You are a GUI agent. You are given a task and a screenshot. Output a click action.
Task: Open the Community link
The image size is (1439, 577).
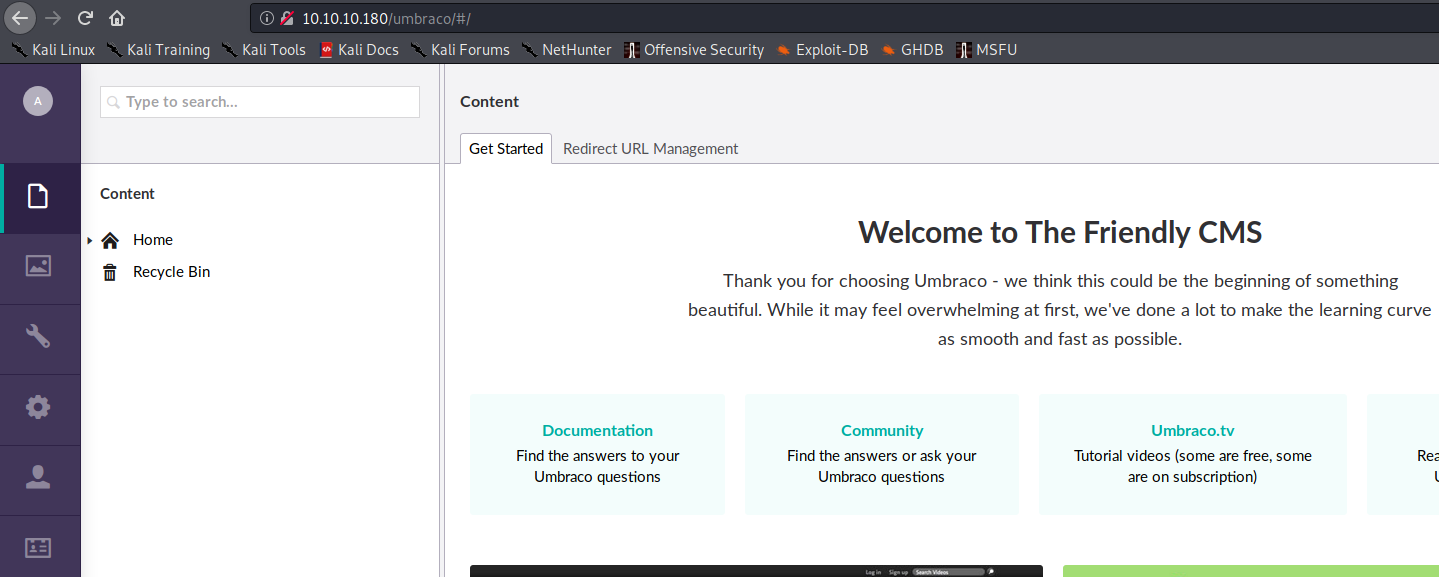pos(881,430)
